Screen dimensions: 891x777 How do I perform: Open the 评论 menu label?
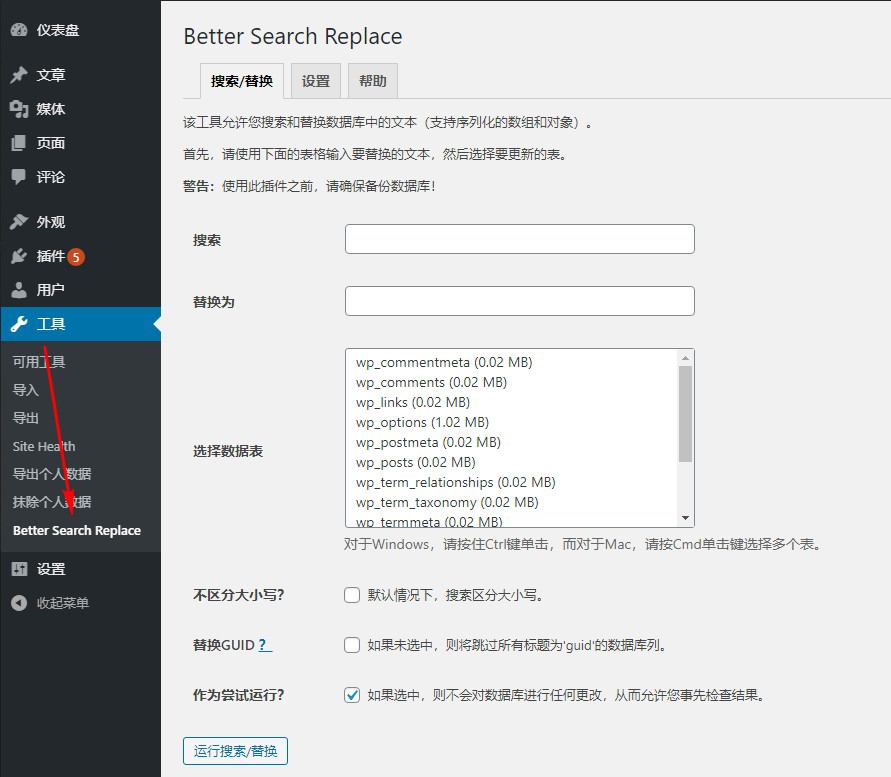[x=51, y=177]
